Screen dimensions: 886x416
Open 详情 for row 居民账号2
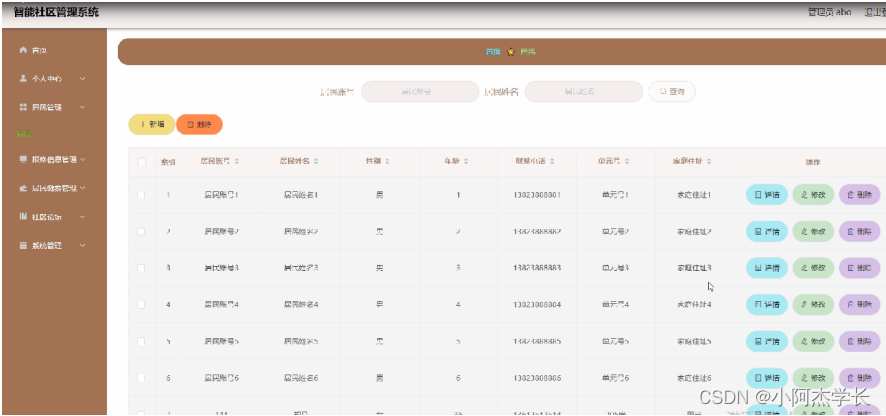tap(767, 231)
